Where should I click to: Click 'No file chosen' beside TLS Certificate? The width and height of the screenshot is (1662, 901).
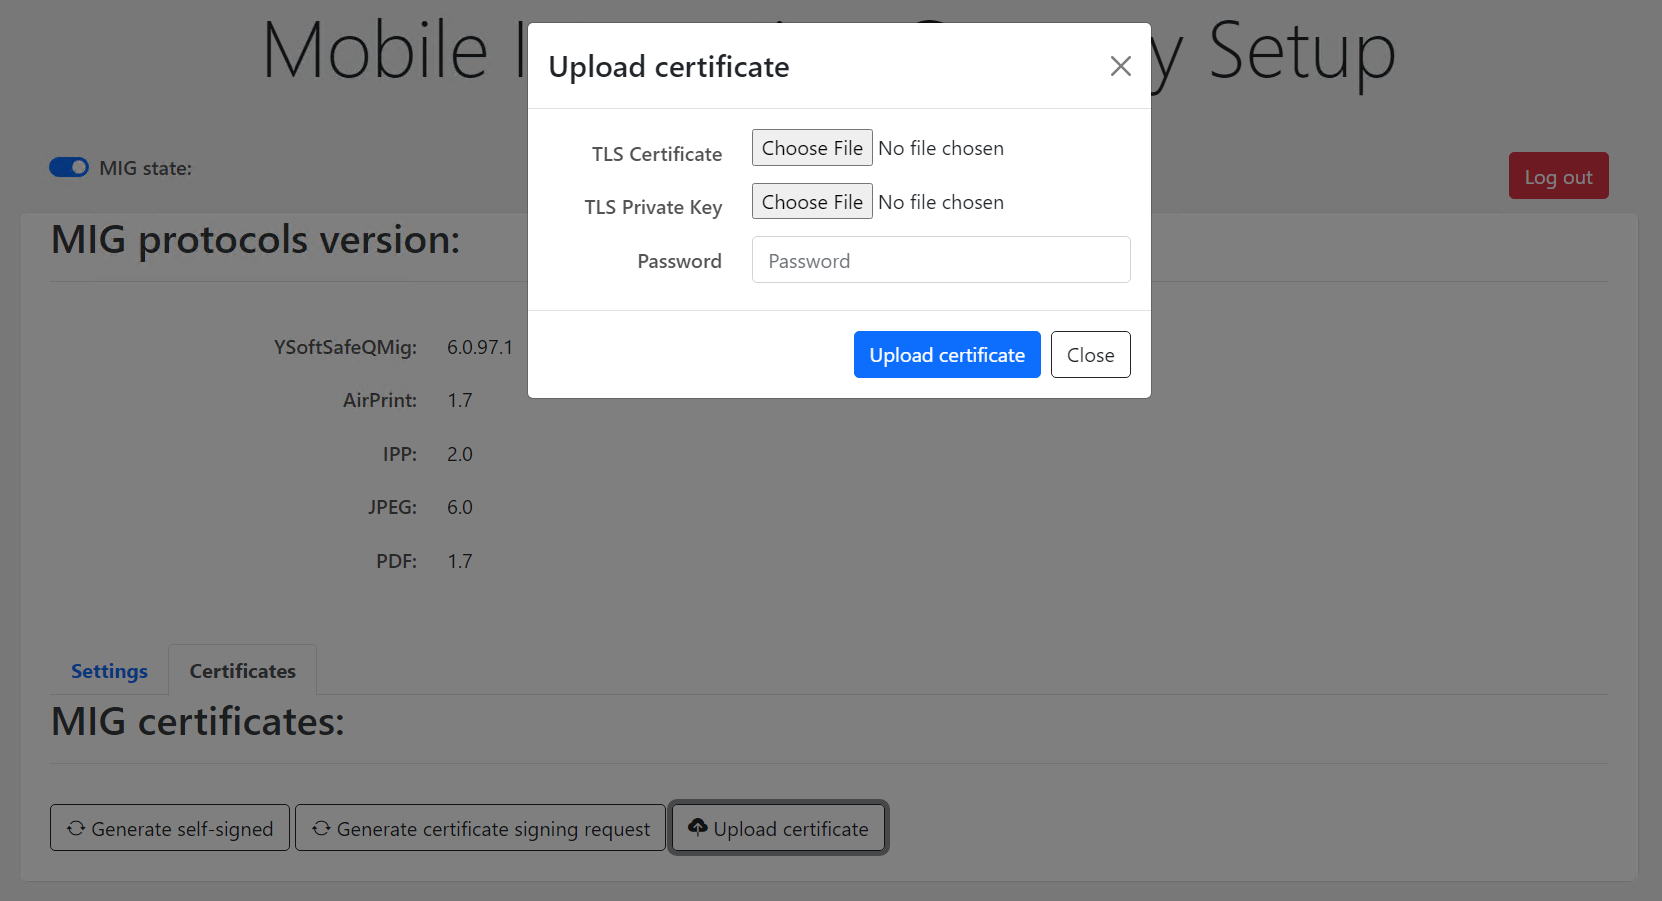click(x=941, y=148)
